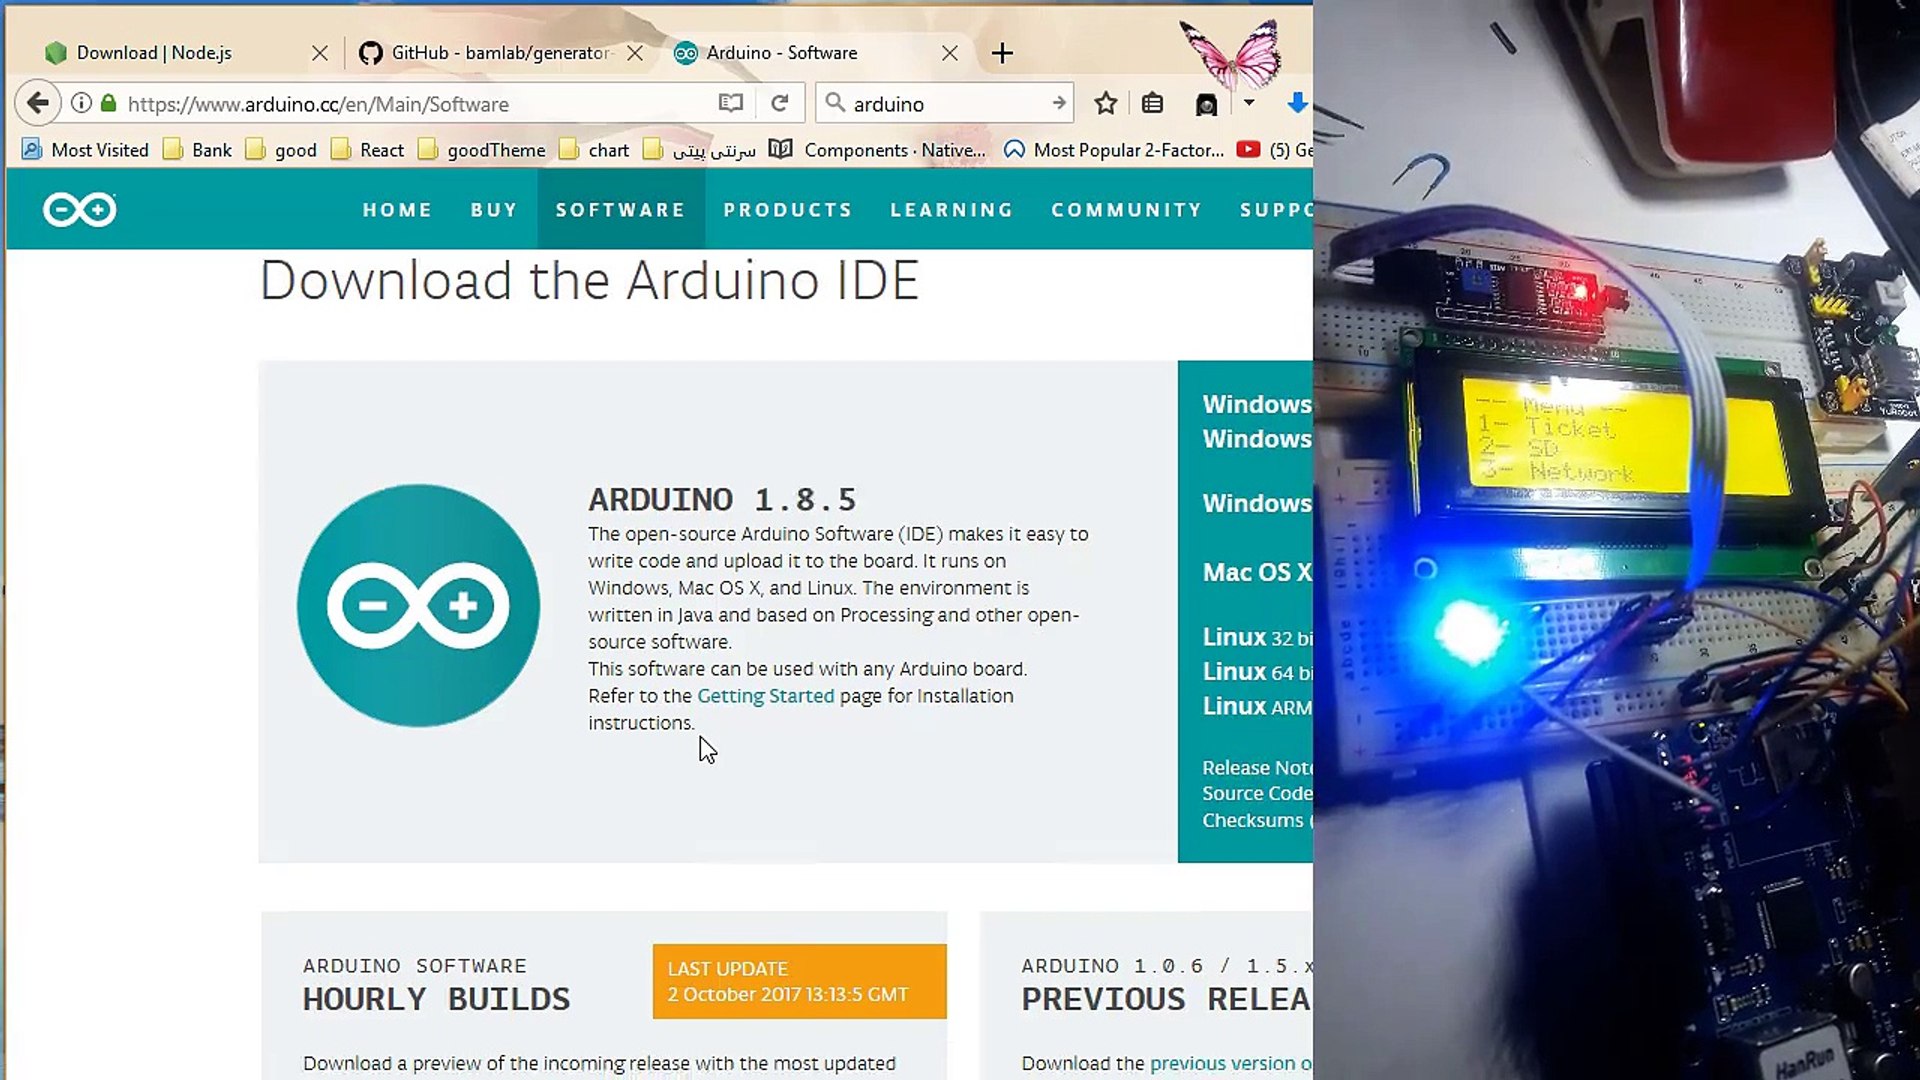Click the browser back arrow button
The height and width of the screenshot is (1080, 1920).
(38, 103)
